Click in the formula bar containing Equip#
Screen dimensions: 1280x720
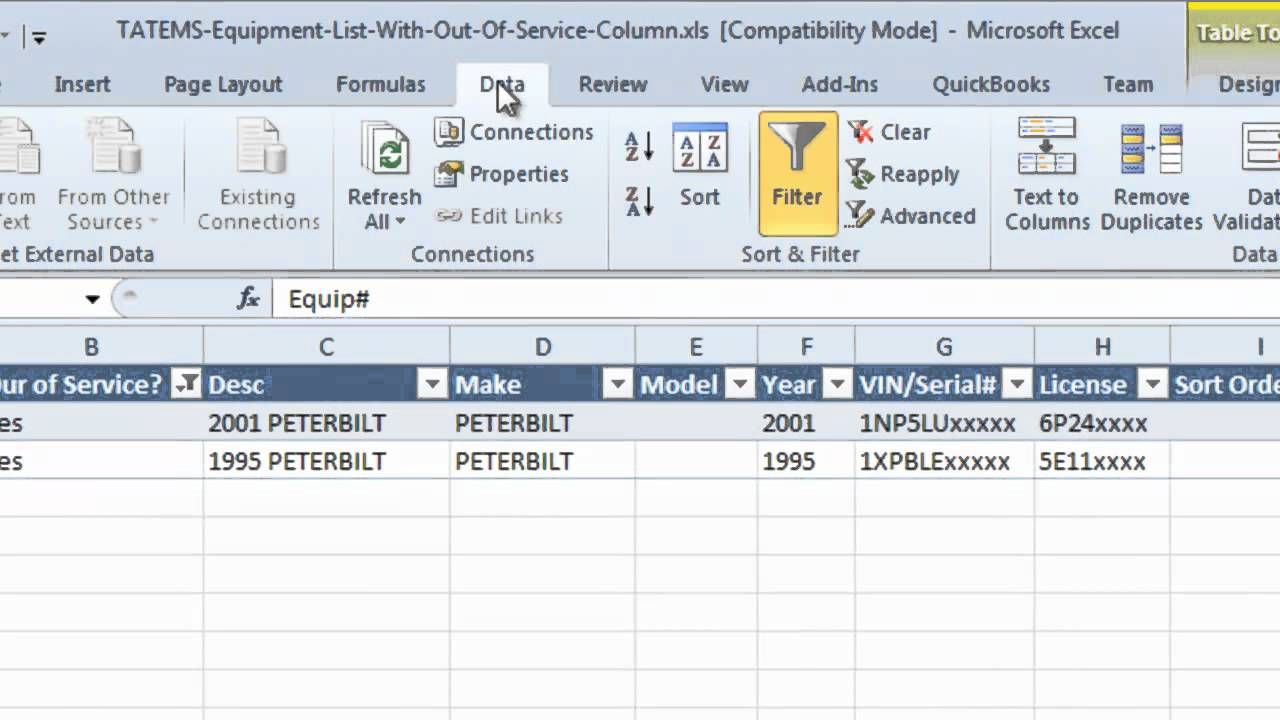776,299
